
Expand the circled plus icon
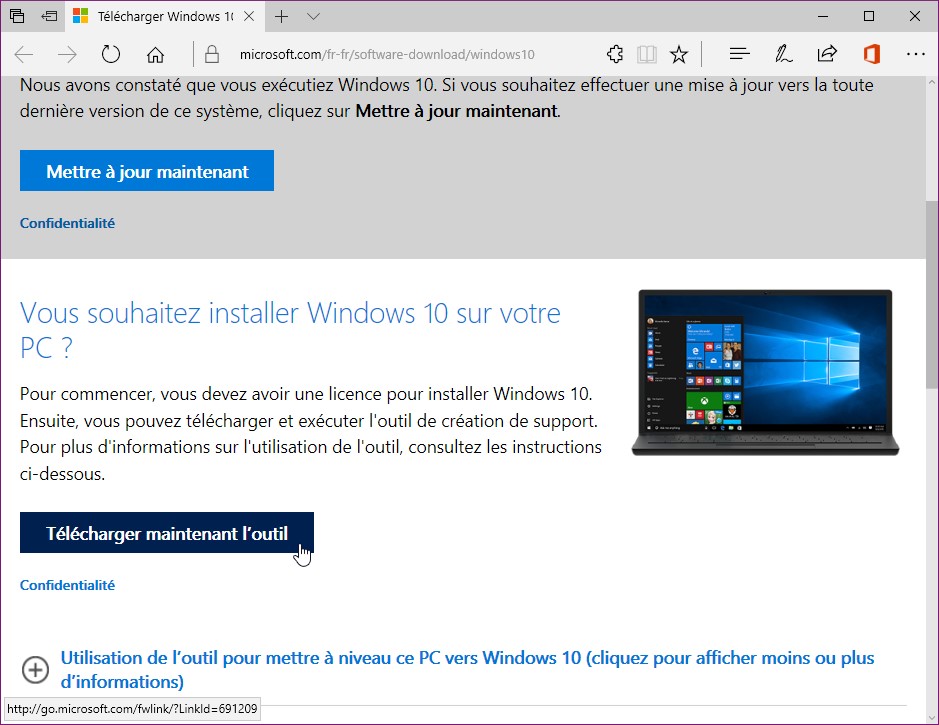point(35,669)
